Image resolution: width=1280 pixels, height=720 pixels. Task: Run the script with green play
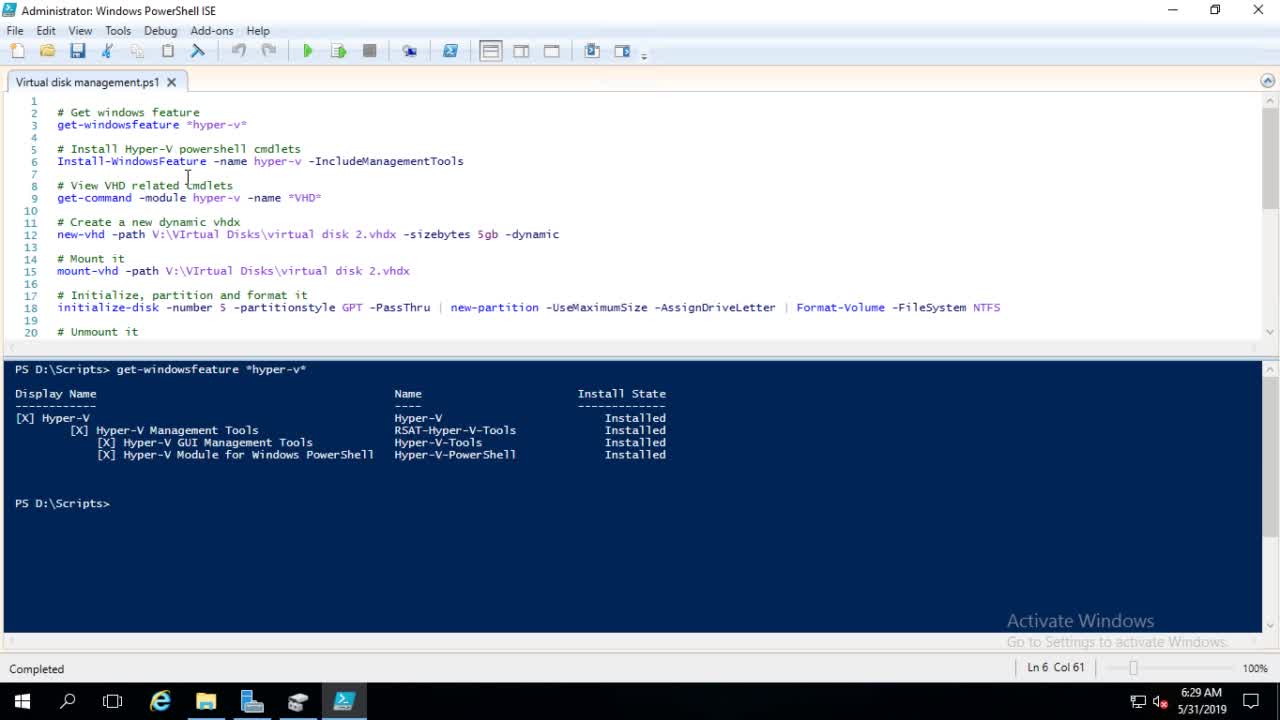click(308, 51)
